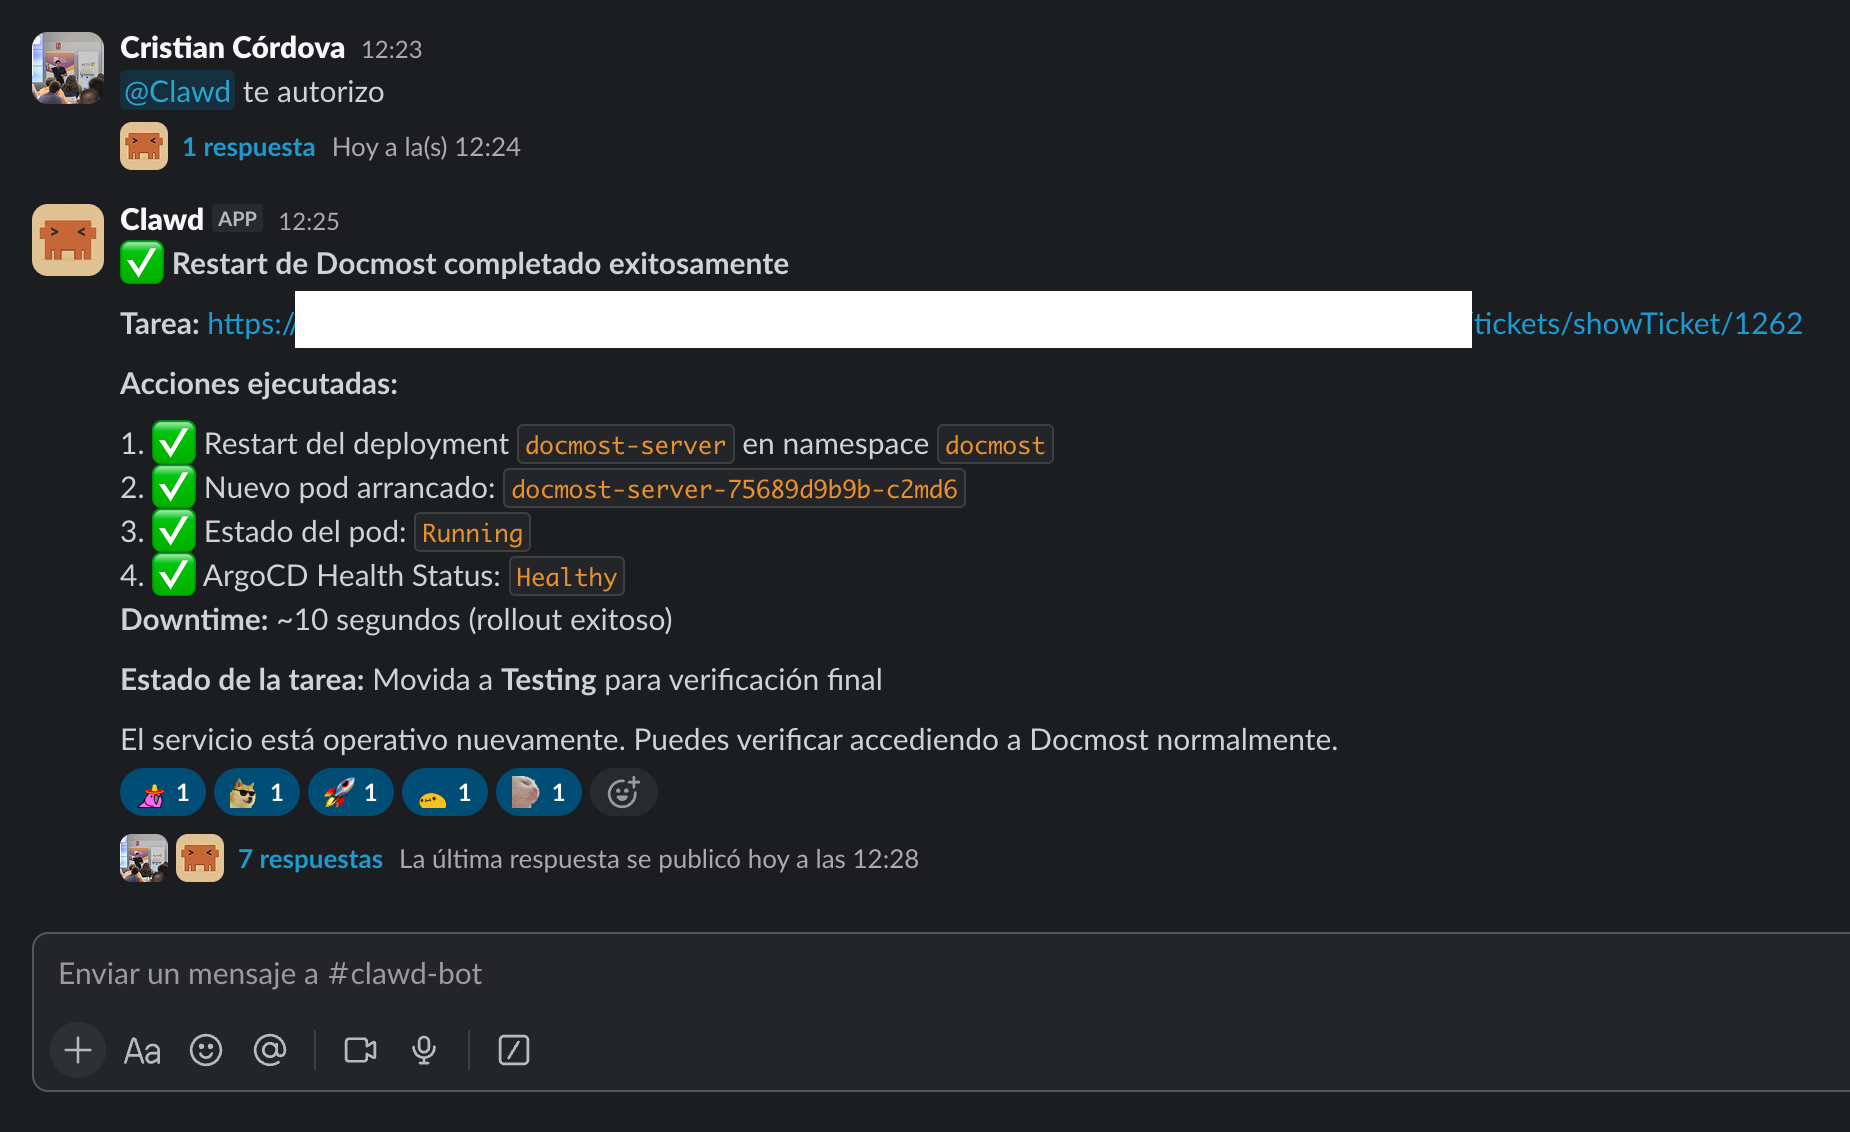This screenshot has width=1850, height=1132.
Task: Click the plus attachment button in composer
Action: 78,1050
